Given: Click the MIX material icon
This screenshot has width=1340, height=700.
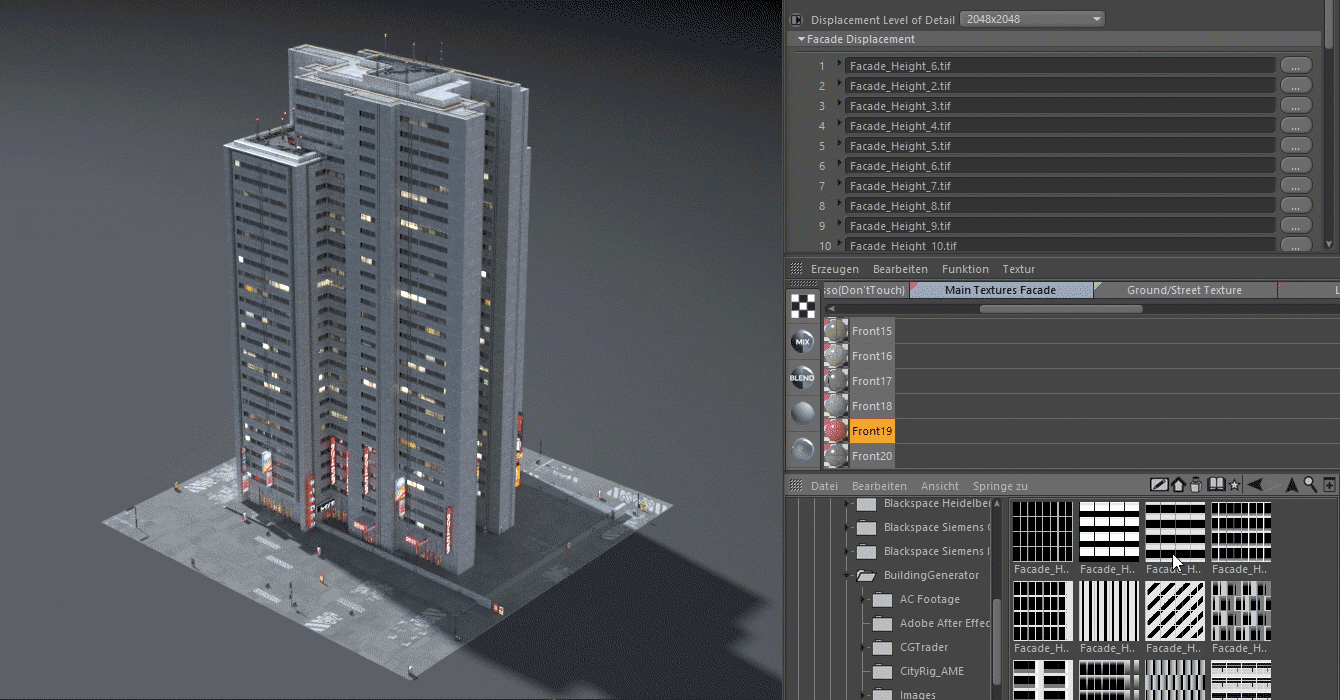Looking at the screenshot, I should (x=802, y=342).
